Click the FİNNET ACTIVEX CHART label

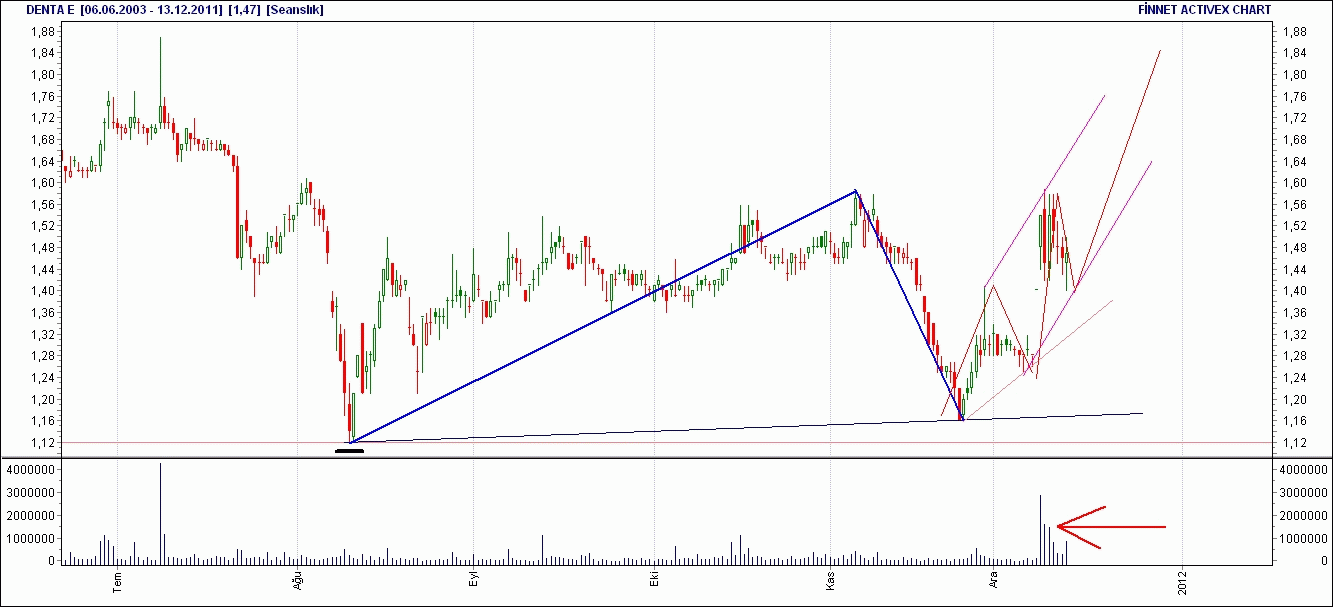pos(1205,9)
